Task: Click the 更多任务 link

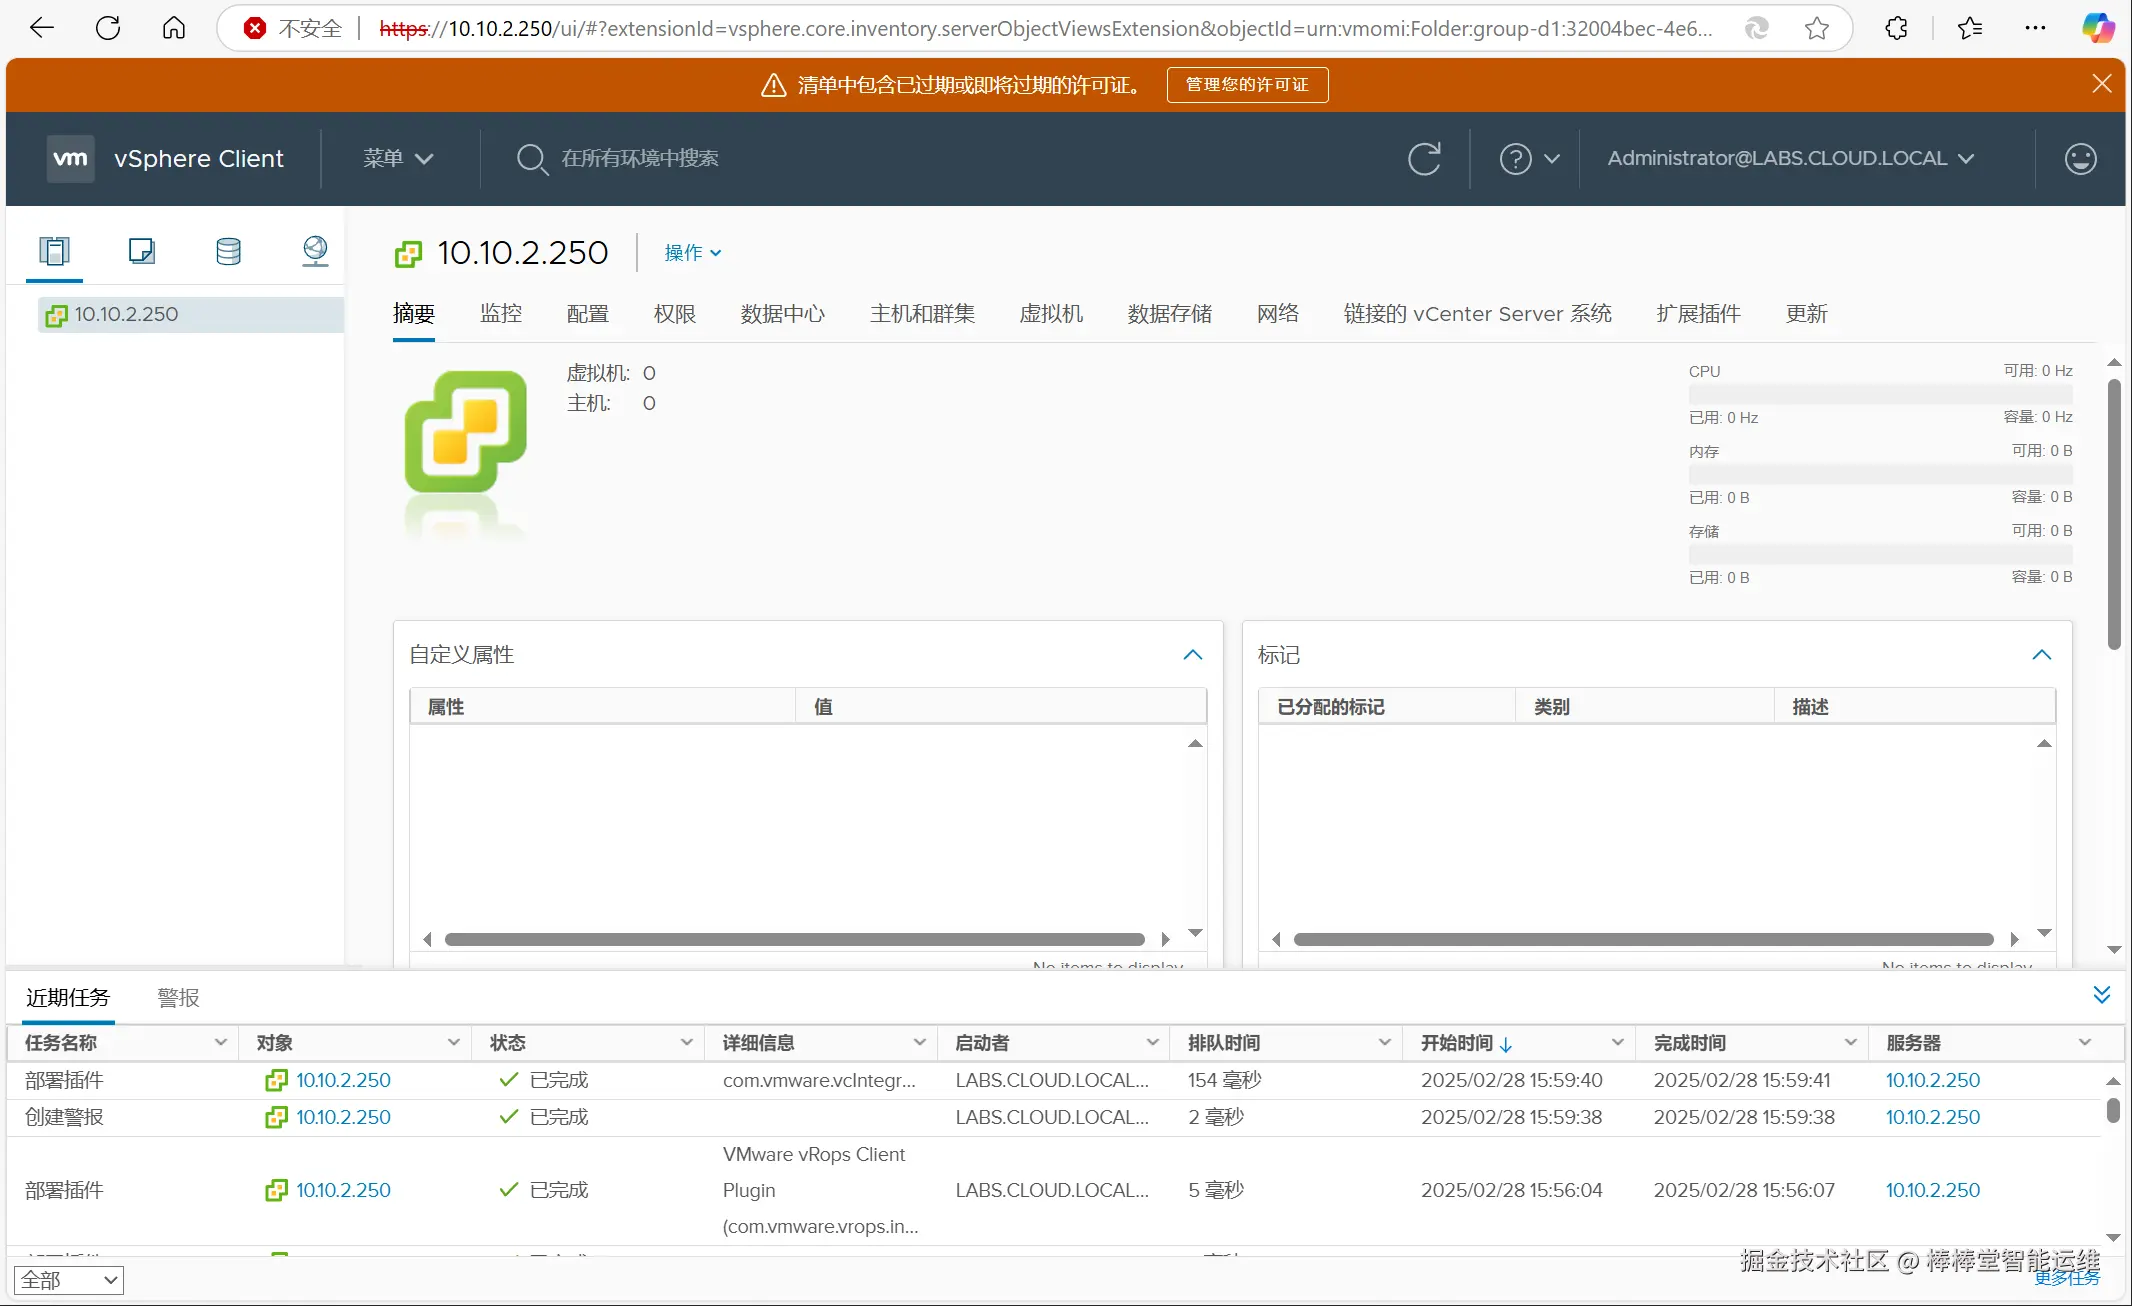Action: tap(2066, 1279)
